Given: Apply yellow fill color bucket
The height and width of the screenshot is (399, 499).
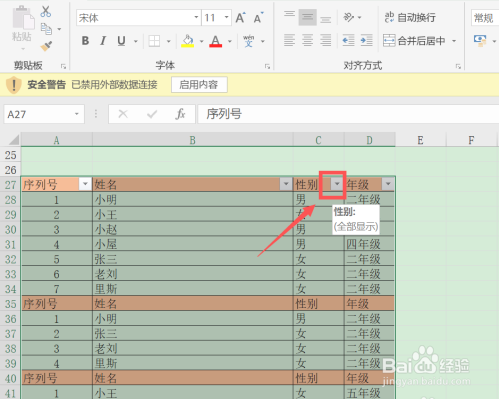Looking at the screenshot, I should tap(188, 41).
